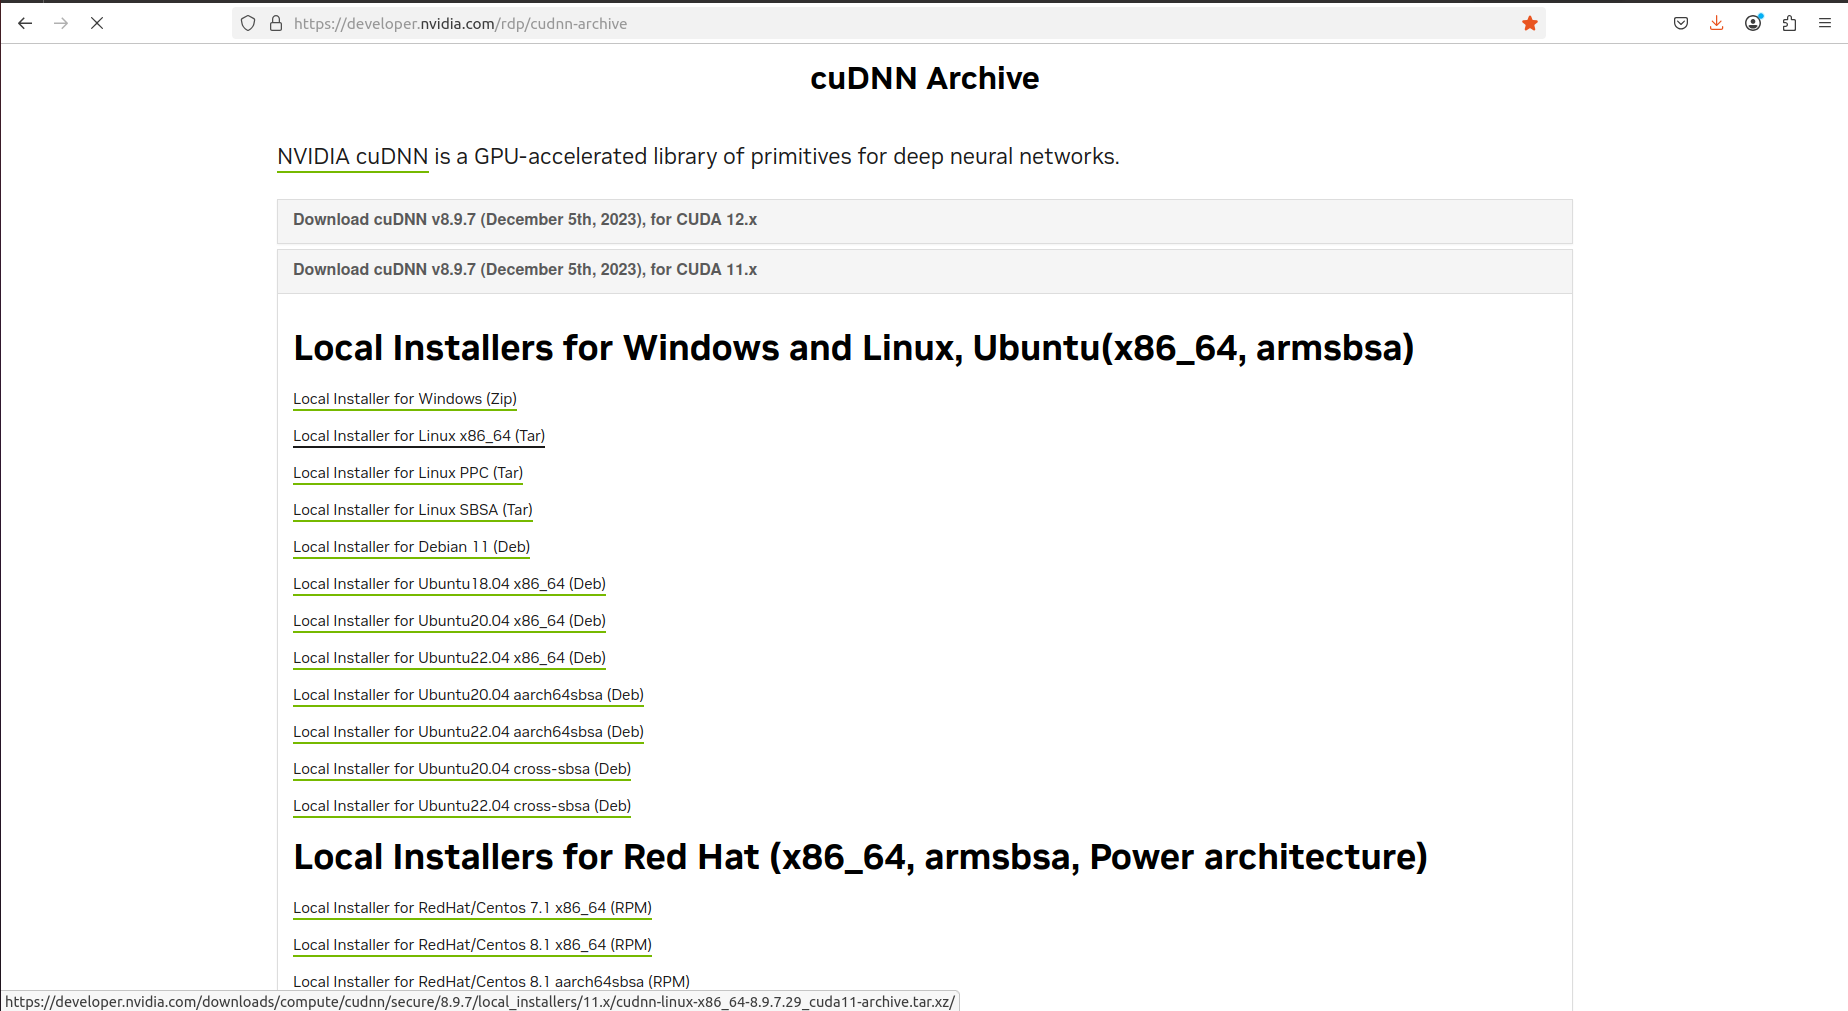The width and height of the screenshot is (1848, 1011).
Task: Click the Windows and Linux installers heading
Action: tap(853, 348)
